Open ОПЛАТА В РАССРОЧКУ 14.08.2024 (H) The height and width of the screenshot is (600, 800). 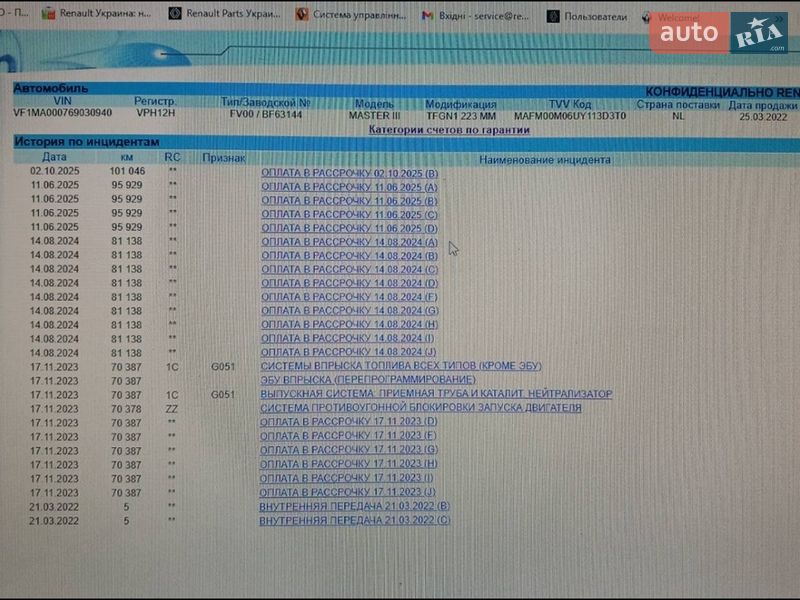349,324
